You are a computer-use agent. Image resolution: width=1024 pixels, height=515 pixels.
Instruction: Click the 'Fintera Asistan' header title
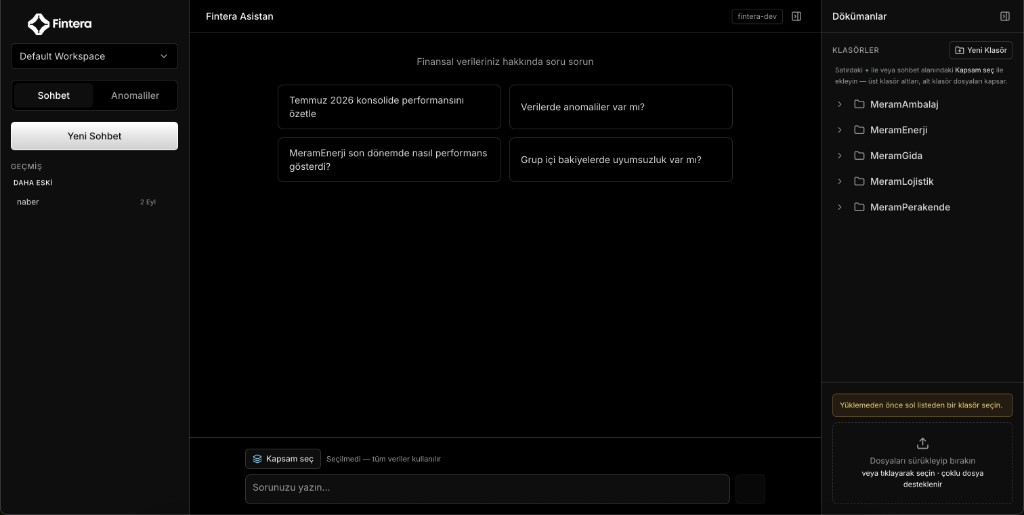(240, 16)
